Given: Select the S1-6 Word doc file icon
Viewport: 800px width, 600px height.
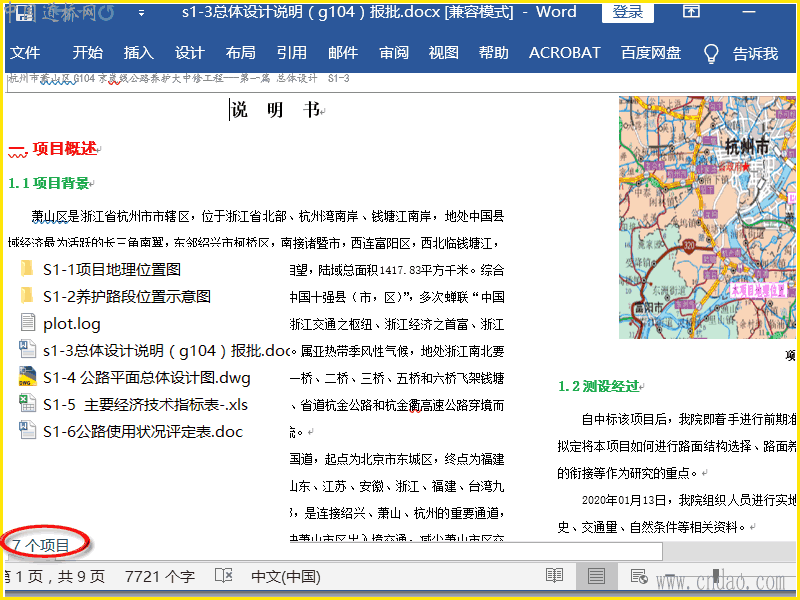Looking at the screenshot, I should (x=26, y=431).
